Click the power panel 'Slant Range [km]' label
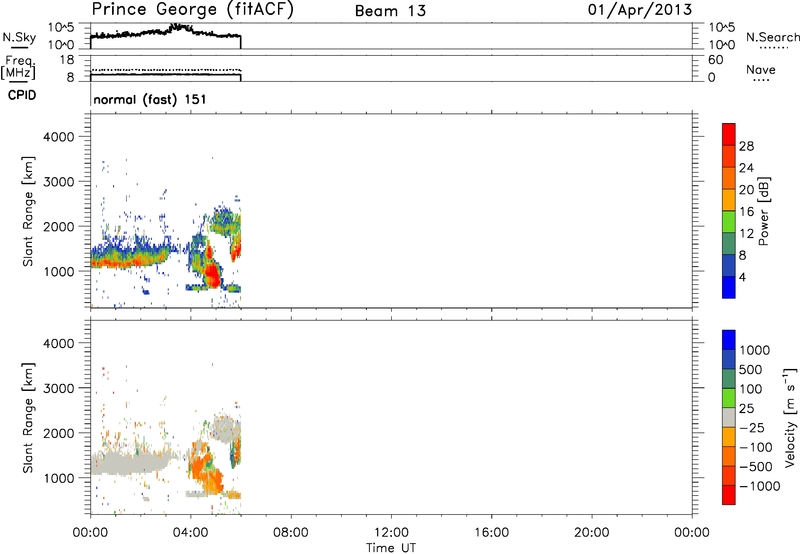Screen dimensions: 800x554 (28, 211)
